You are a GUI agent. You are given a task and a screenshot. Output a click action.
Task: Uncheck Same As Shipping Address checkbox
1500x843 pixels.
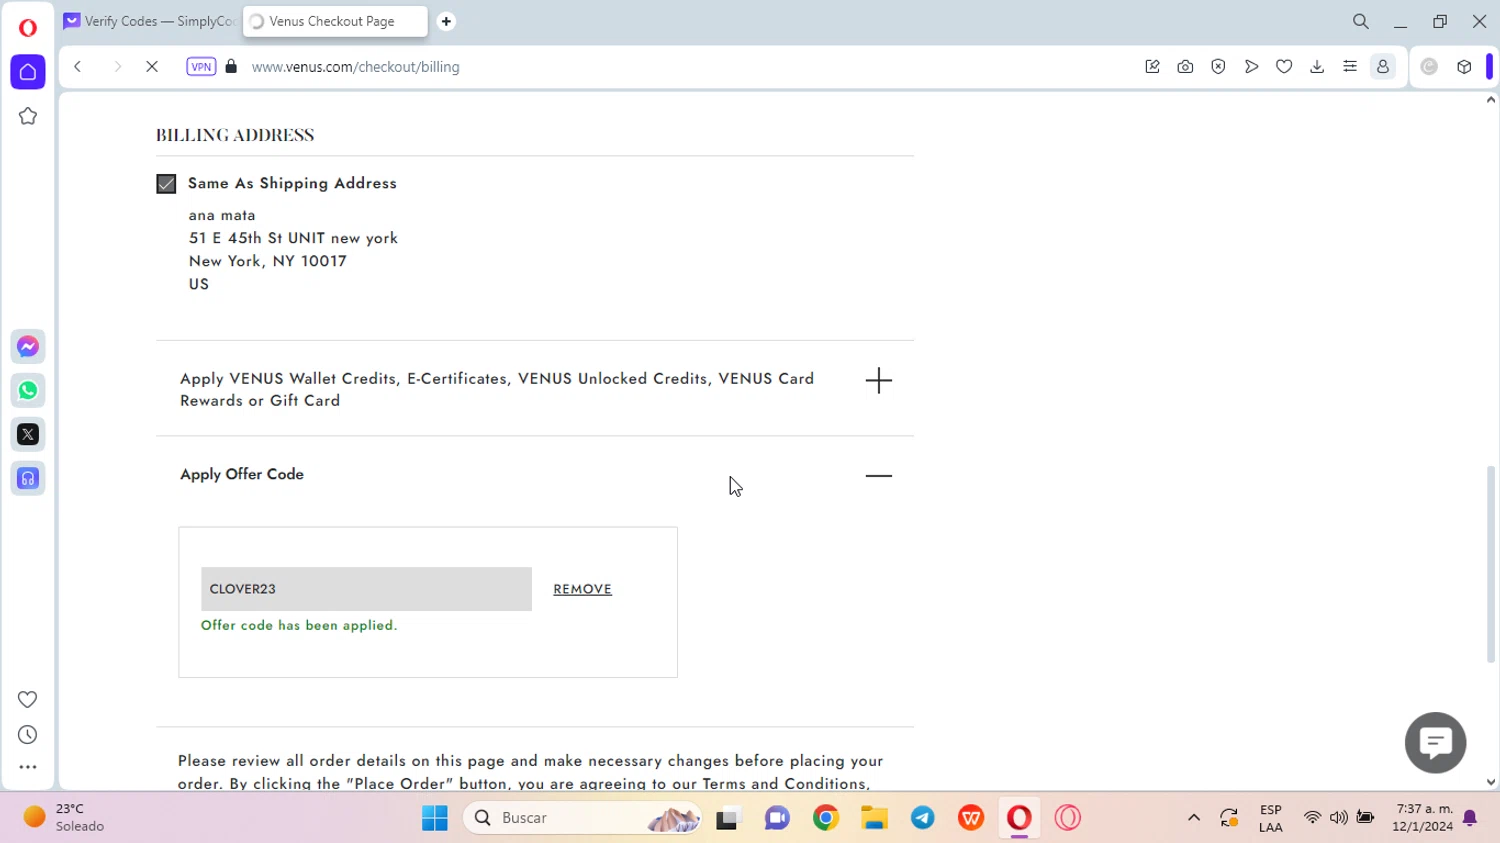[x=166, y=184]
